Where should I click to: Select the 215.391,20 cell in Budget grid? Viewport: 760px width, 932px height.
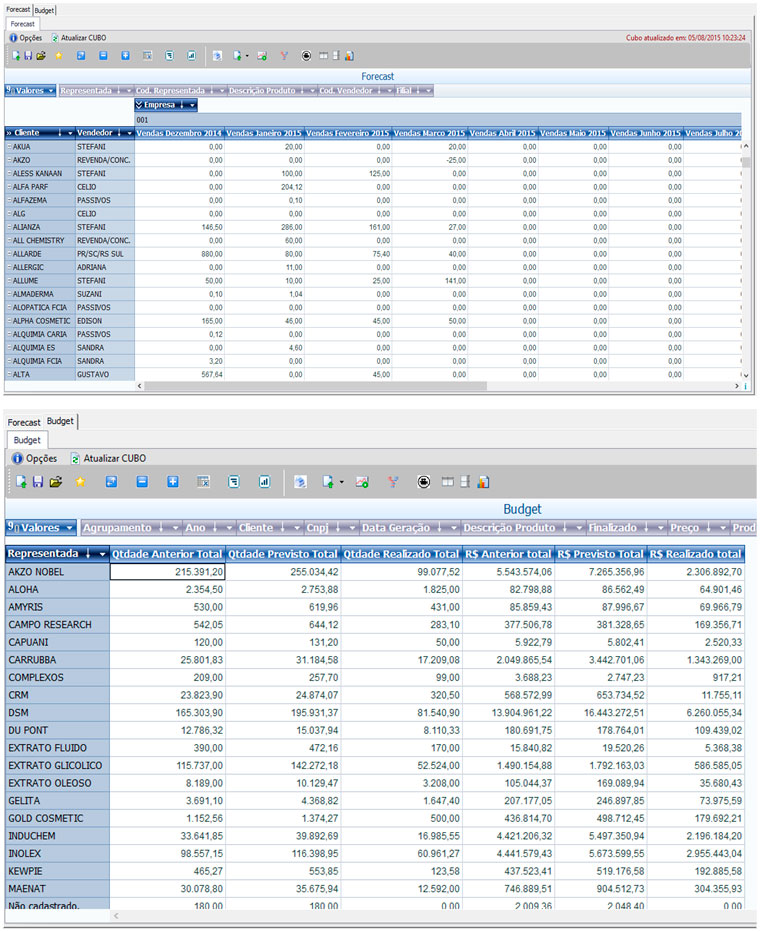[167, 572]
